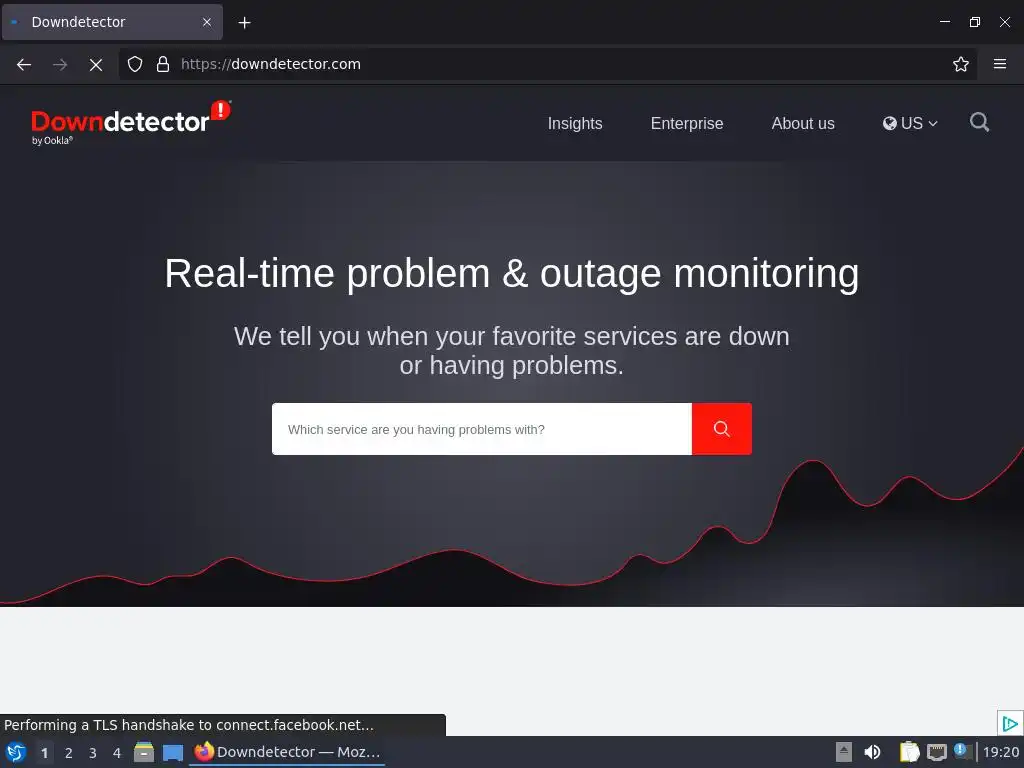Click the removable media tray icon
Screen dimensions: 1024x768
844,752
